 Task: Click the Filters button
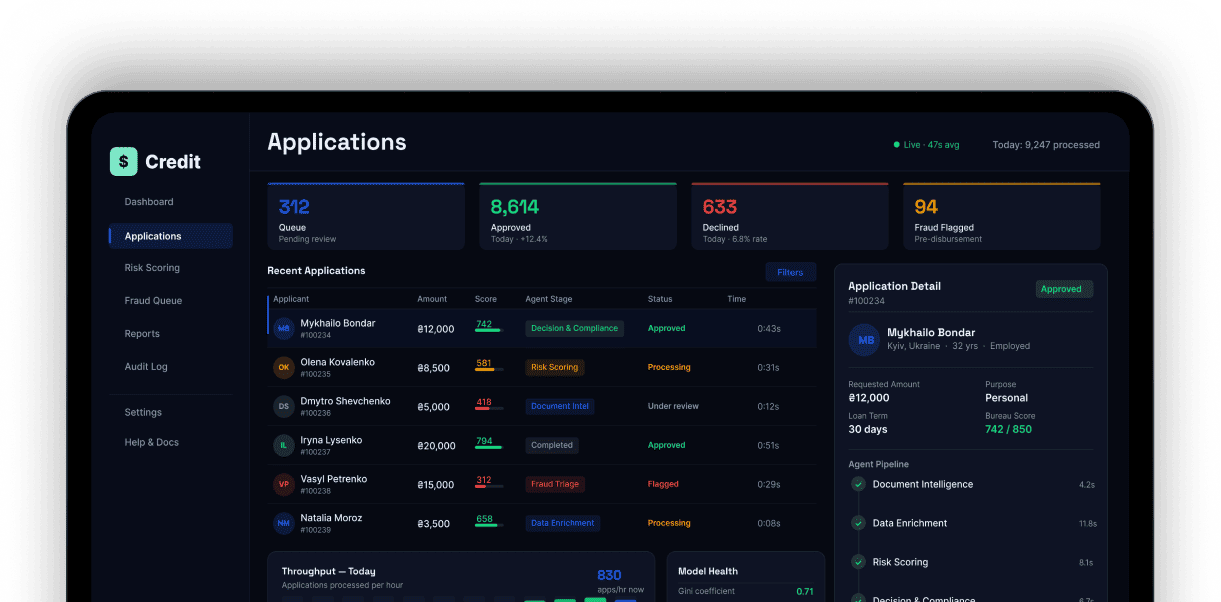click(x=790, y=272)
